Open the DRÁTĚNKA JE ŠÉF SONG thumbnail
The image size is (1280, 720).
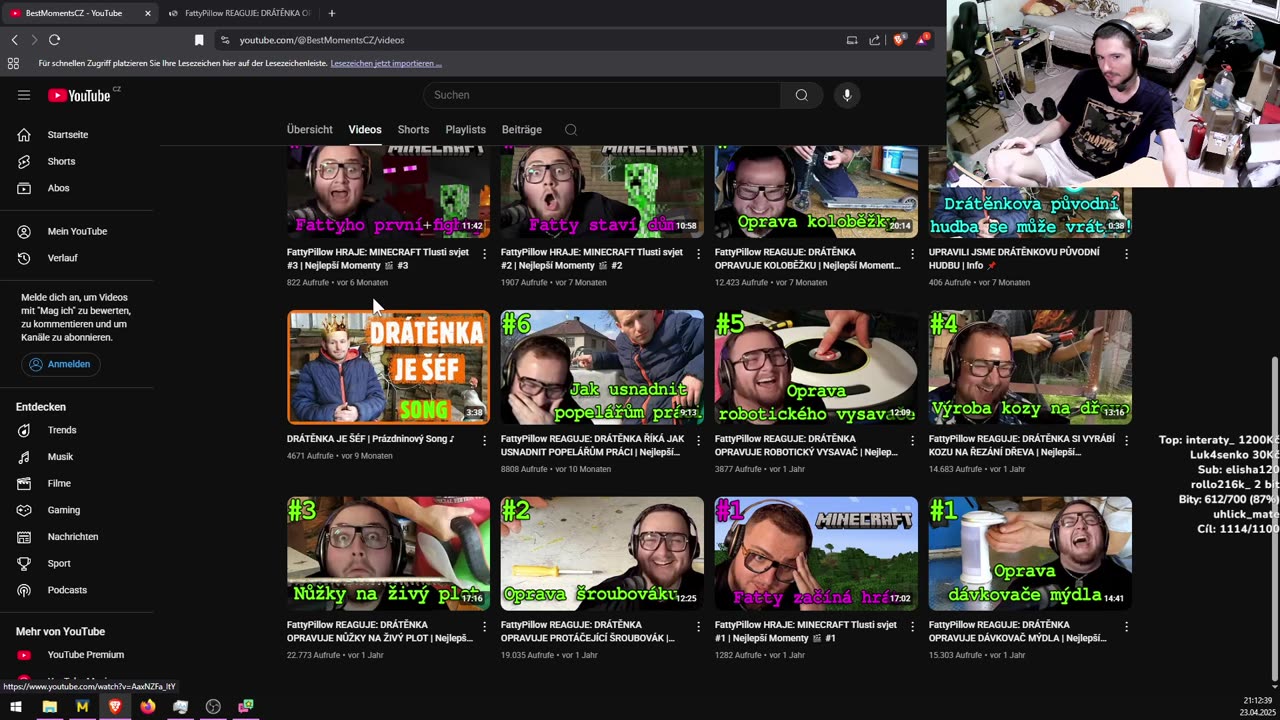pyautogui.click(x=388, y=367)
